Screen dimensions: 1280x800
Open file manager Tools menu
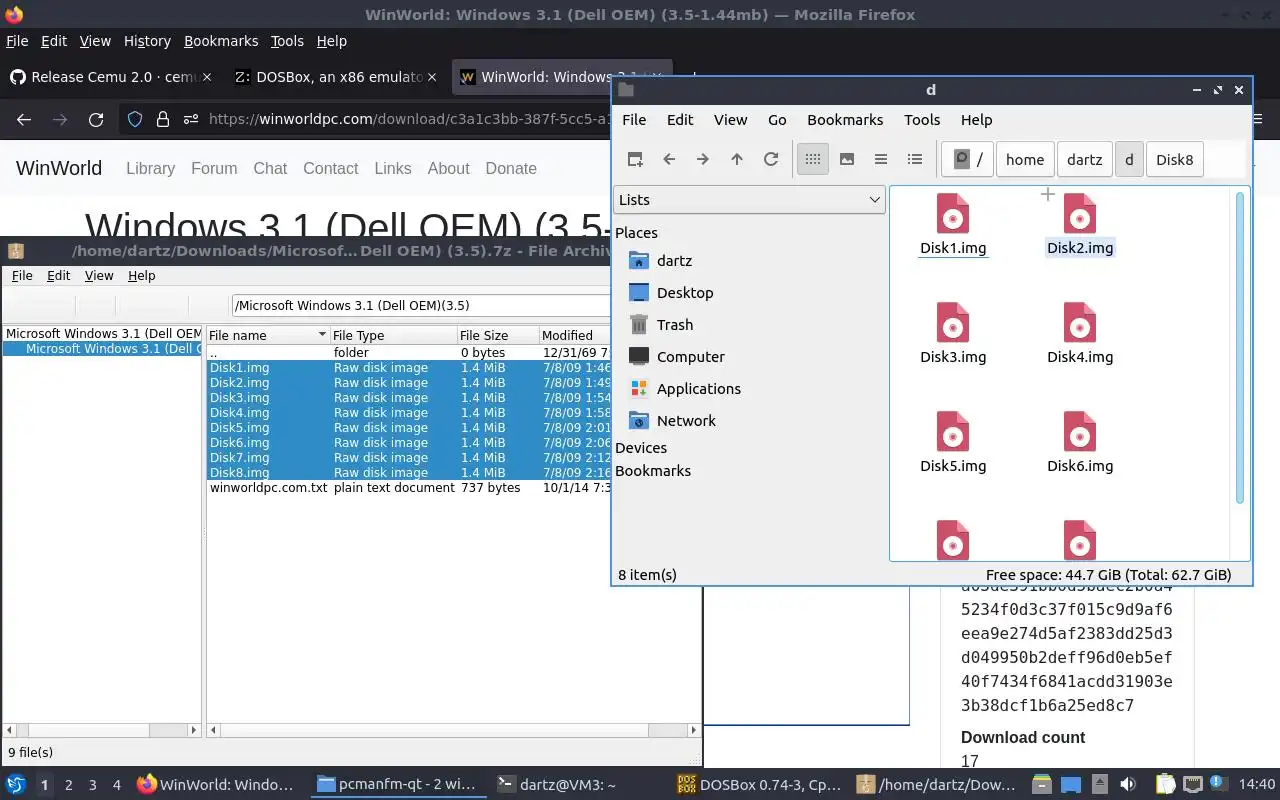pos(922,120)
